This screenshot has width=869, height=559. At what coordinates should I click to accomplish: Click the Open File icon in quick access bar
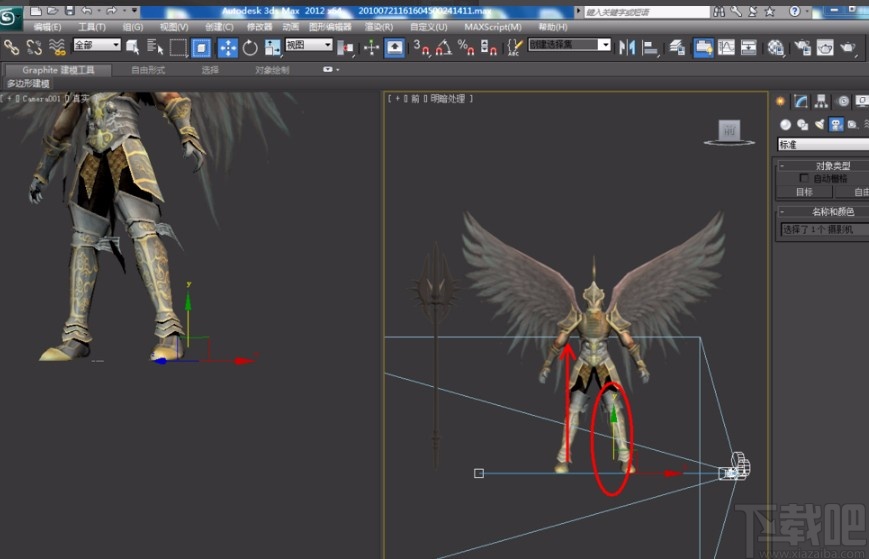click(x=53, y=11)
